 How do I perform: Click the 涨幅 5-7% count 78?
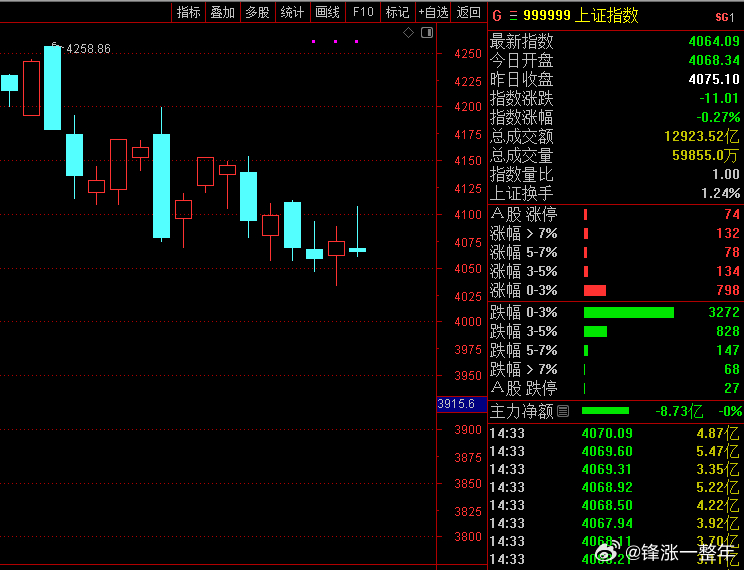pos(732,252)
